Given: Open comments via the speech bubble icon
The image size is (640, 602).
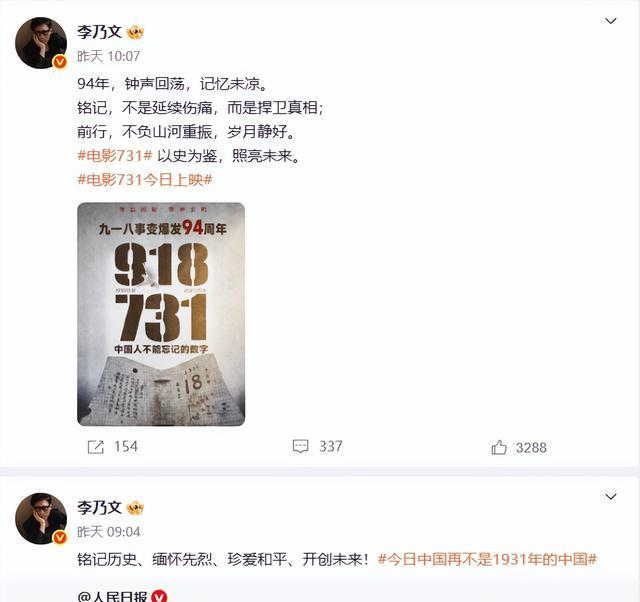Looking at the screenshot, I should [x=300, y=446].
